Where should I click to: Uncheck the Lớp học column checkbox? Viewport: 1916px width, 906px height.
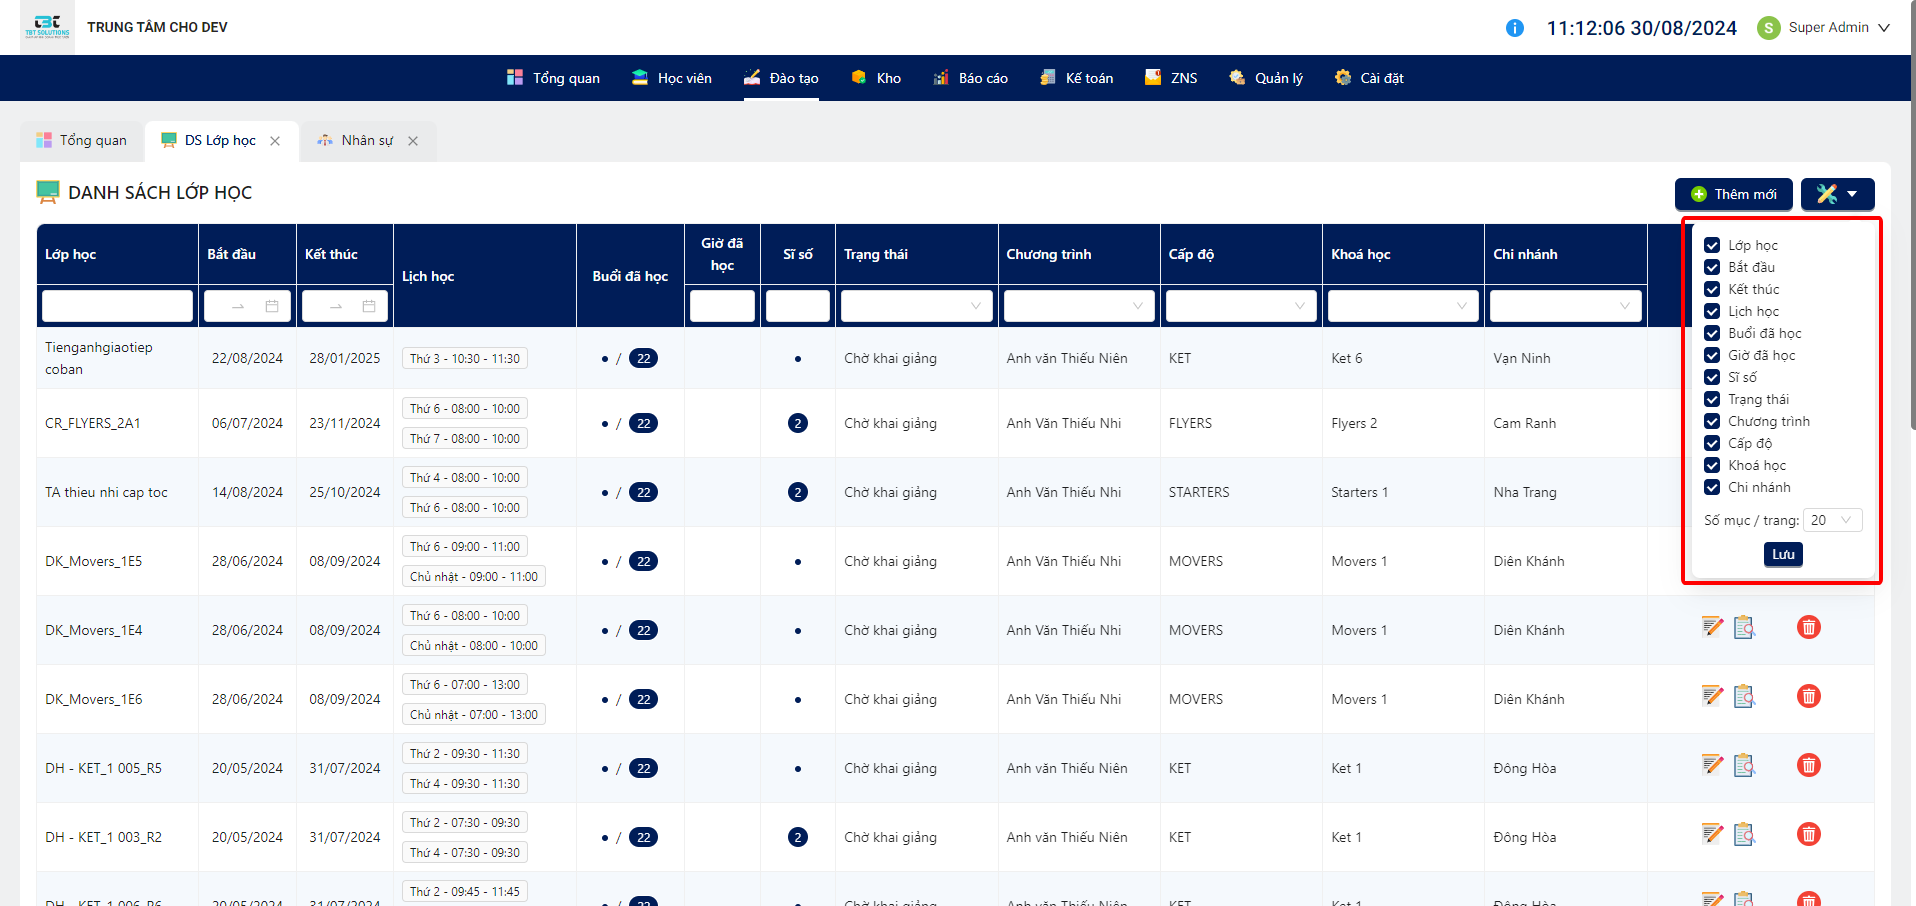tap(1712, 245)
